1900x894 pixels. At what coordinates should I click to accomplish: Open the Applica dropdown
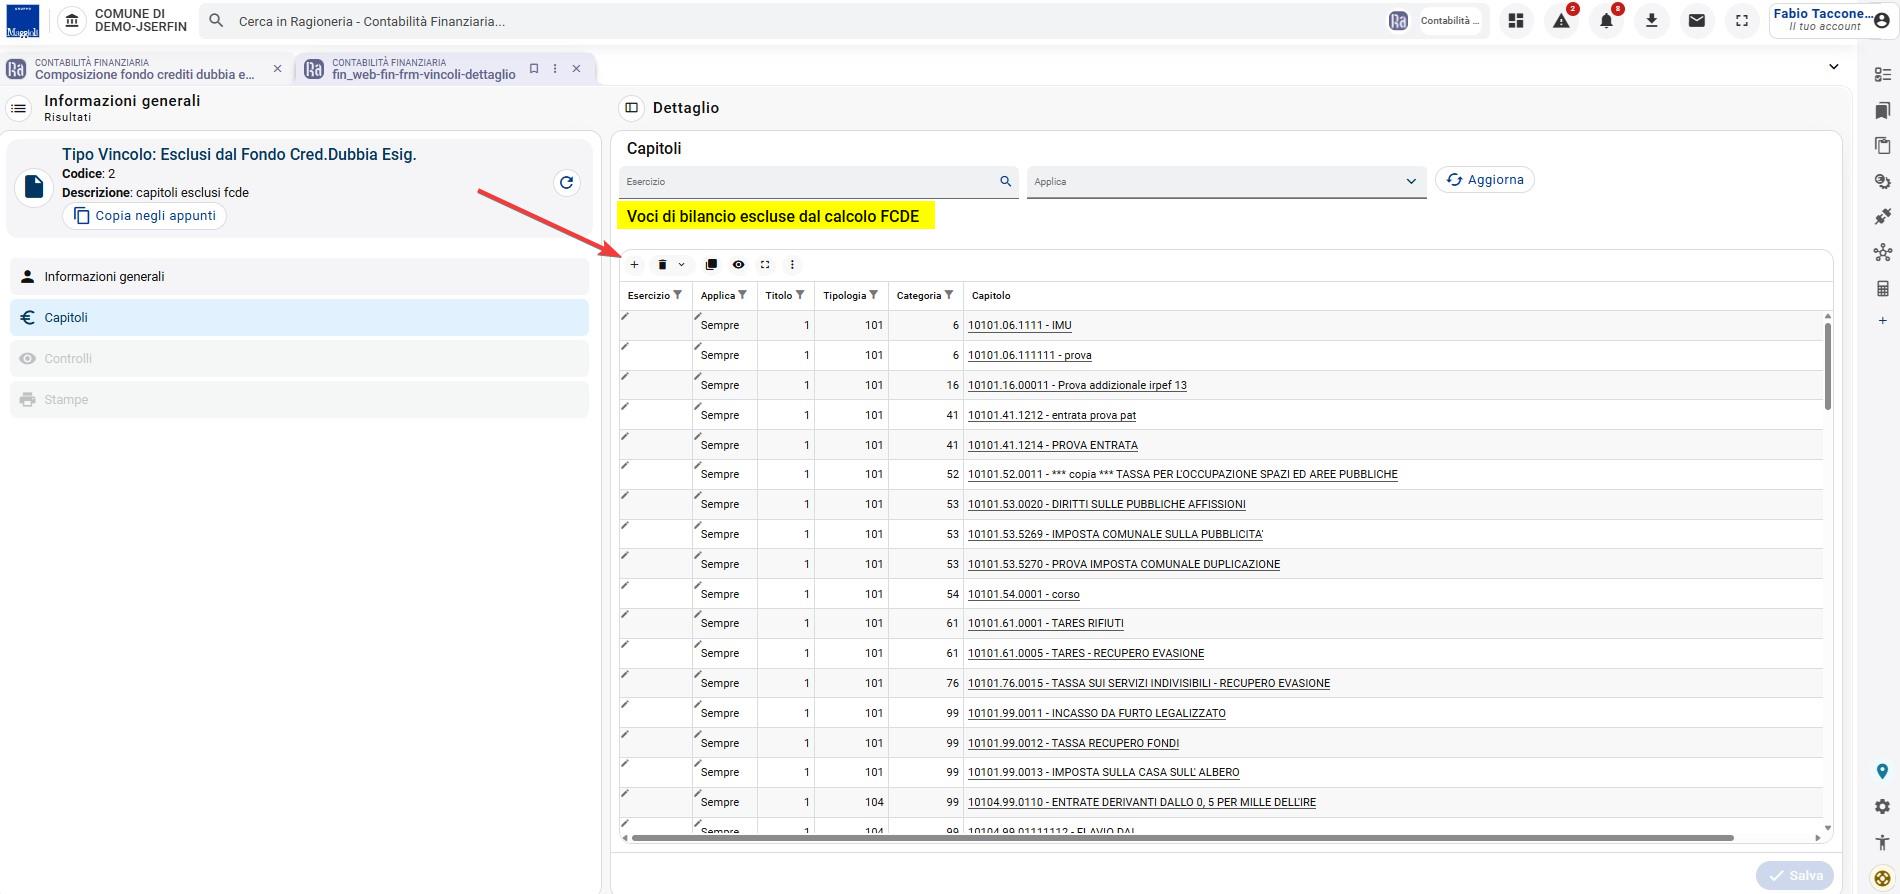click(1226, 182)
